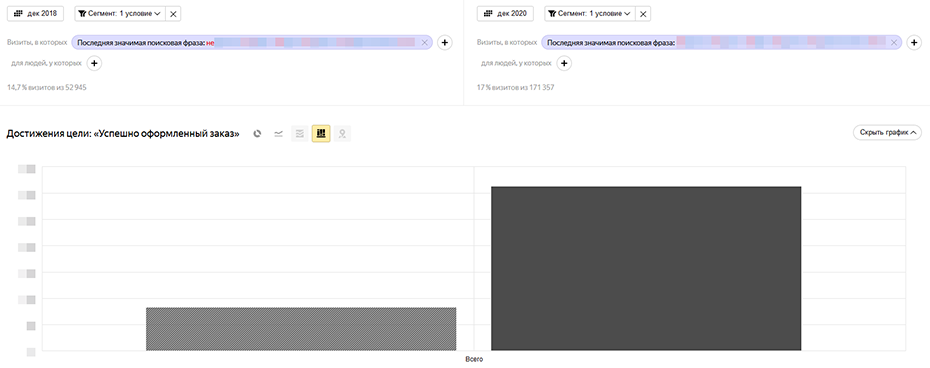
Task: Select the column chart icon
Action: pos(321,134)
